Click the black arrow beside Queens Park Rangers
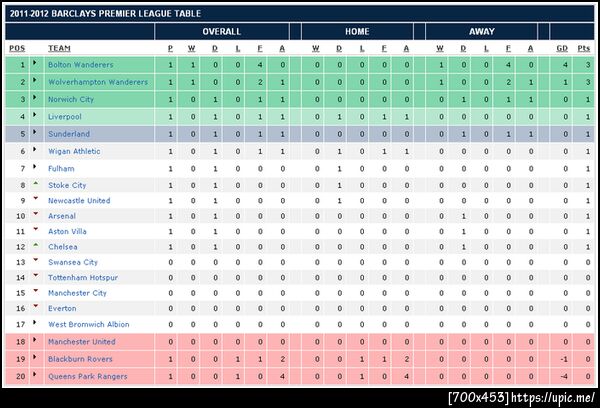 pyautogui.click(x=36, y=375)
